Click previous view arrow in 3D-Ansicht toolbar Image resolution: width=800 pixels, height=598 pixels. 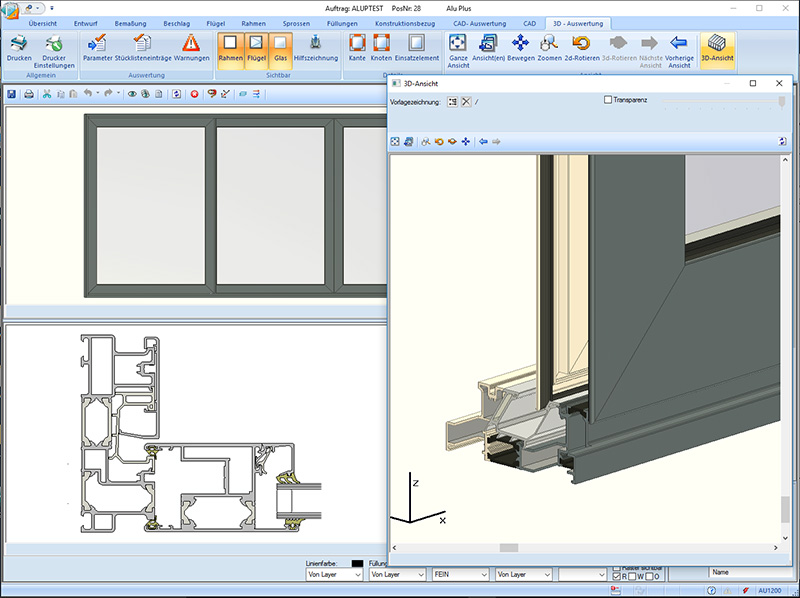(483, 141)
